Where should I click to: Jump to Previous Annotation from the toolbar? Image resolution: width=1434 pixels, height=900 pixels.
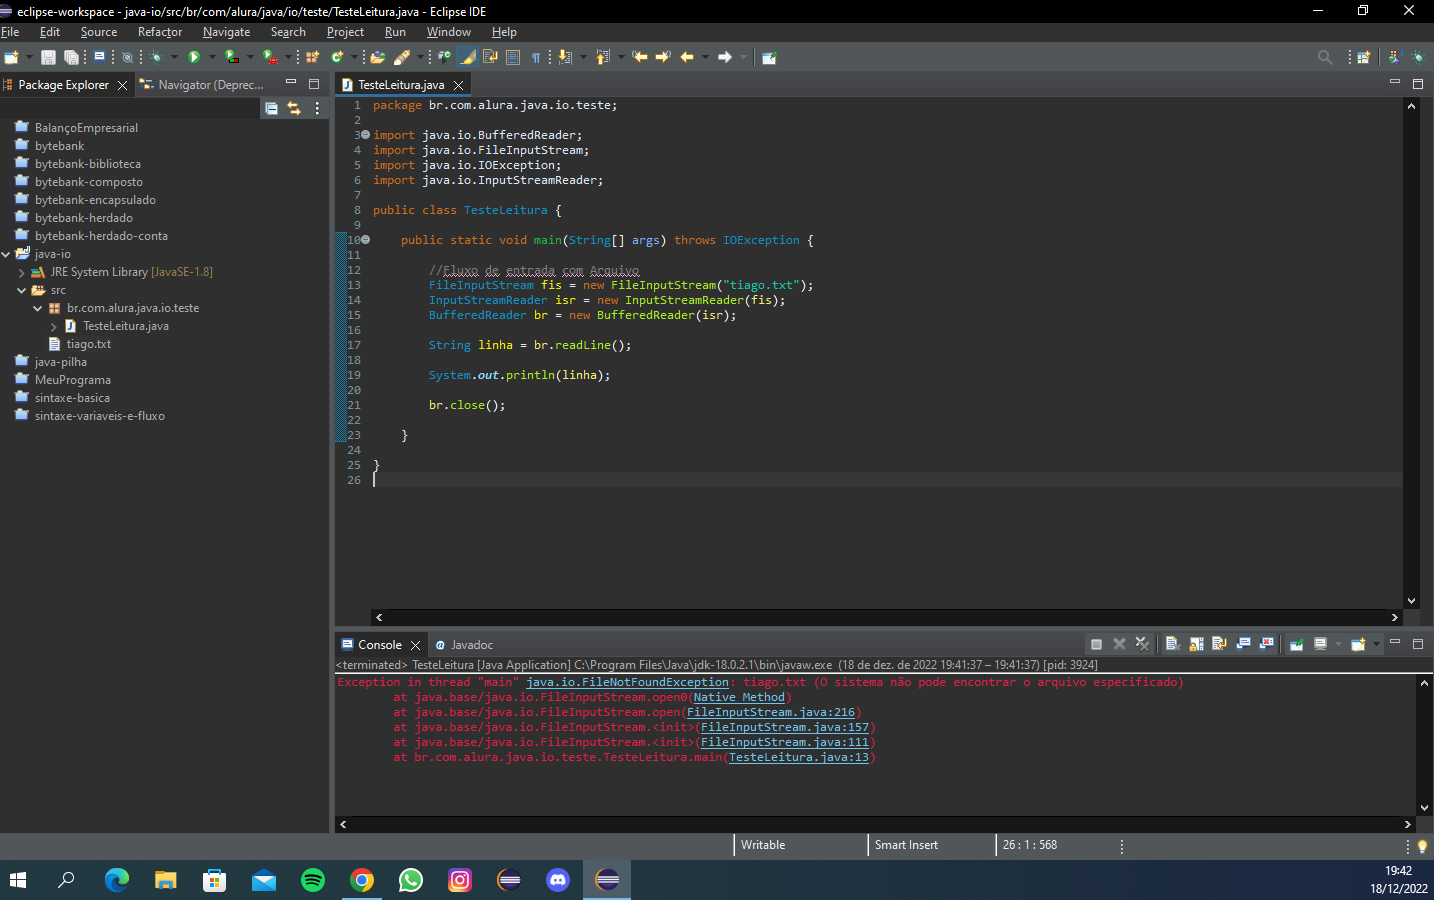[x=601, y=57]
